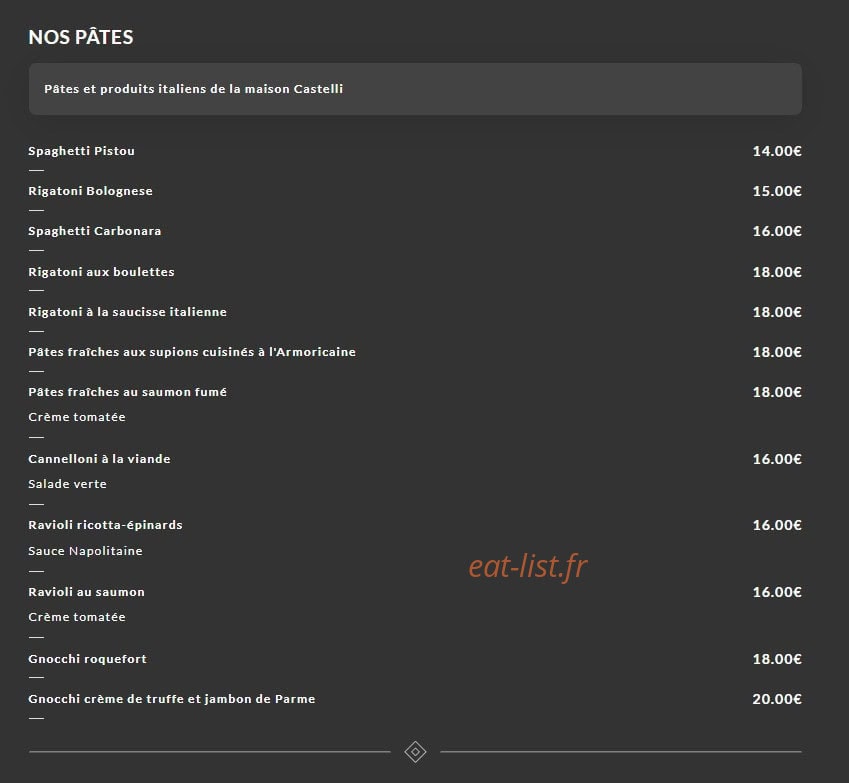Image resolution: width=849 pixels, height=783 pixels.
Task: Click the Ravioli au saumon price
Action: (x=777, y=592)
